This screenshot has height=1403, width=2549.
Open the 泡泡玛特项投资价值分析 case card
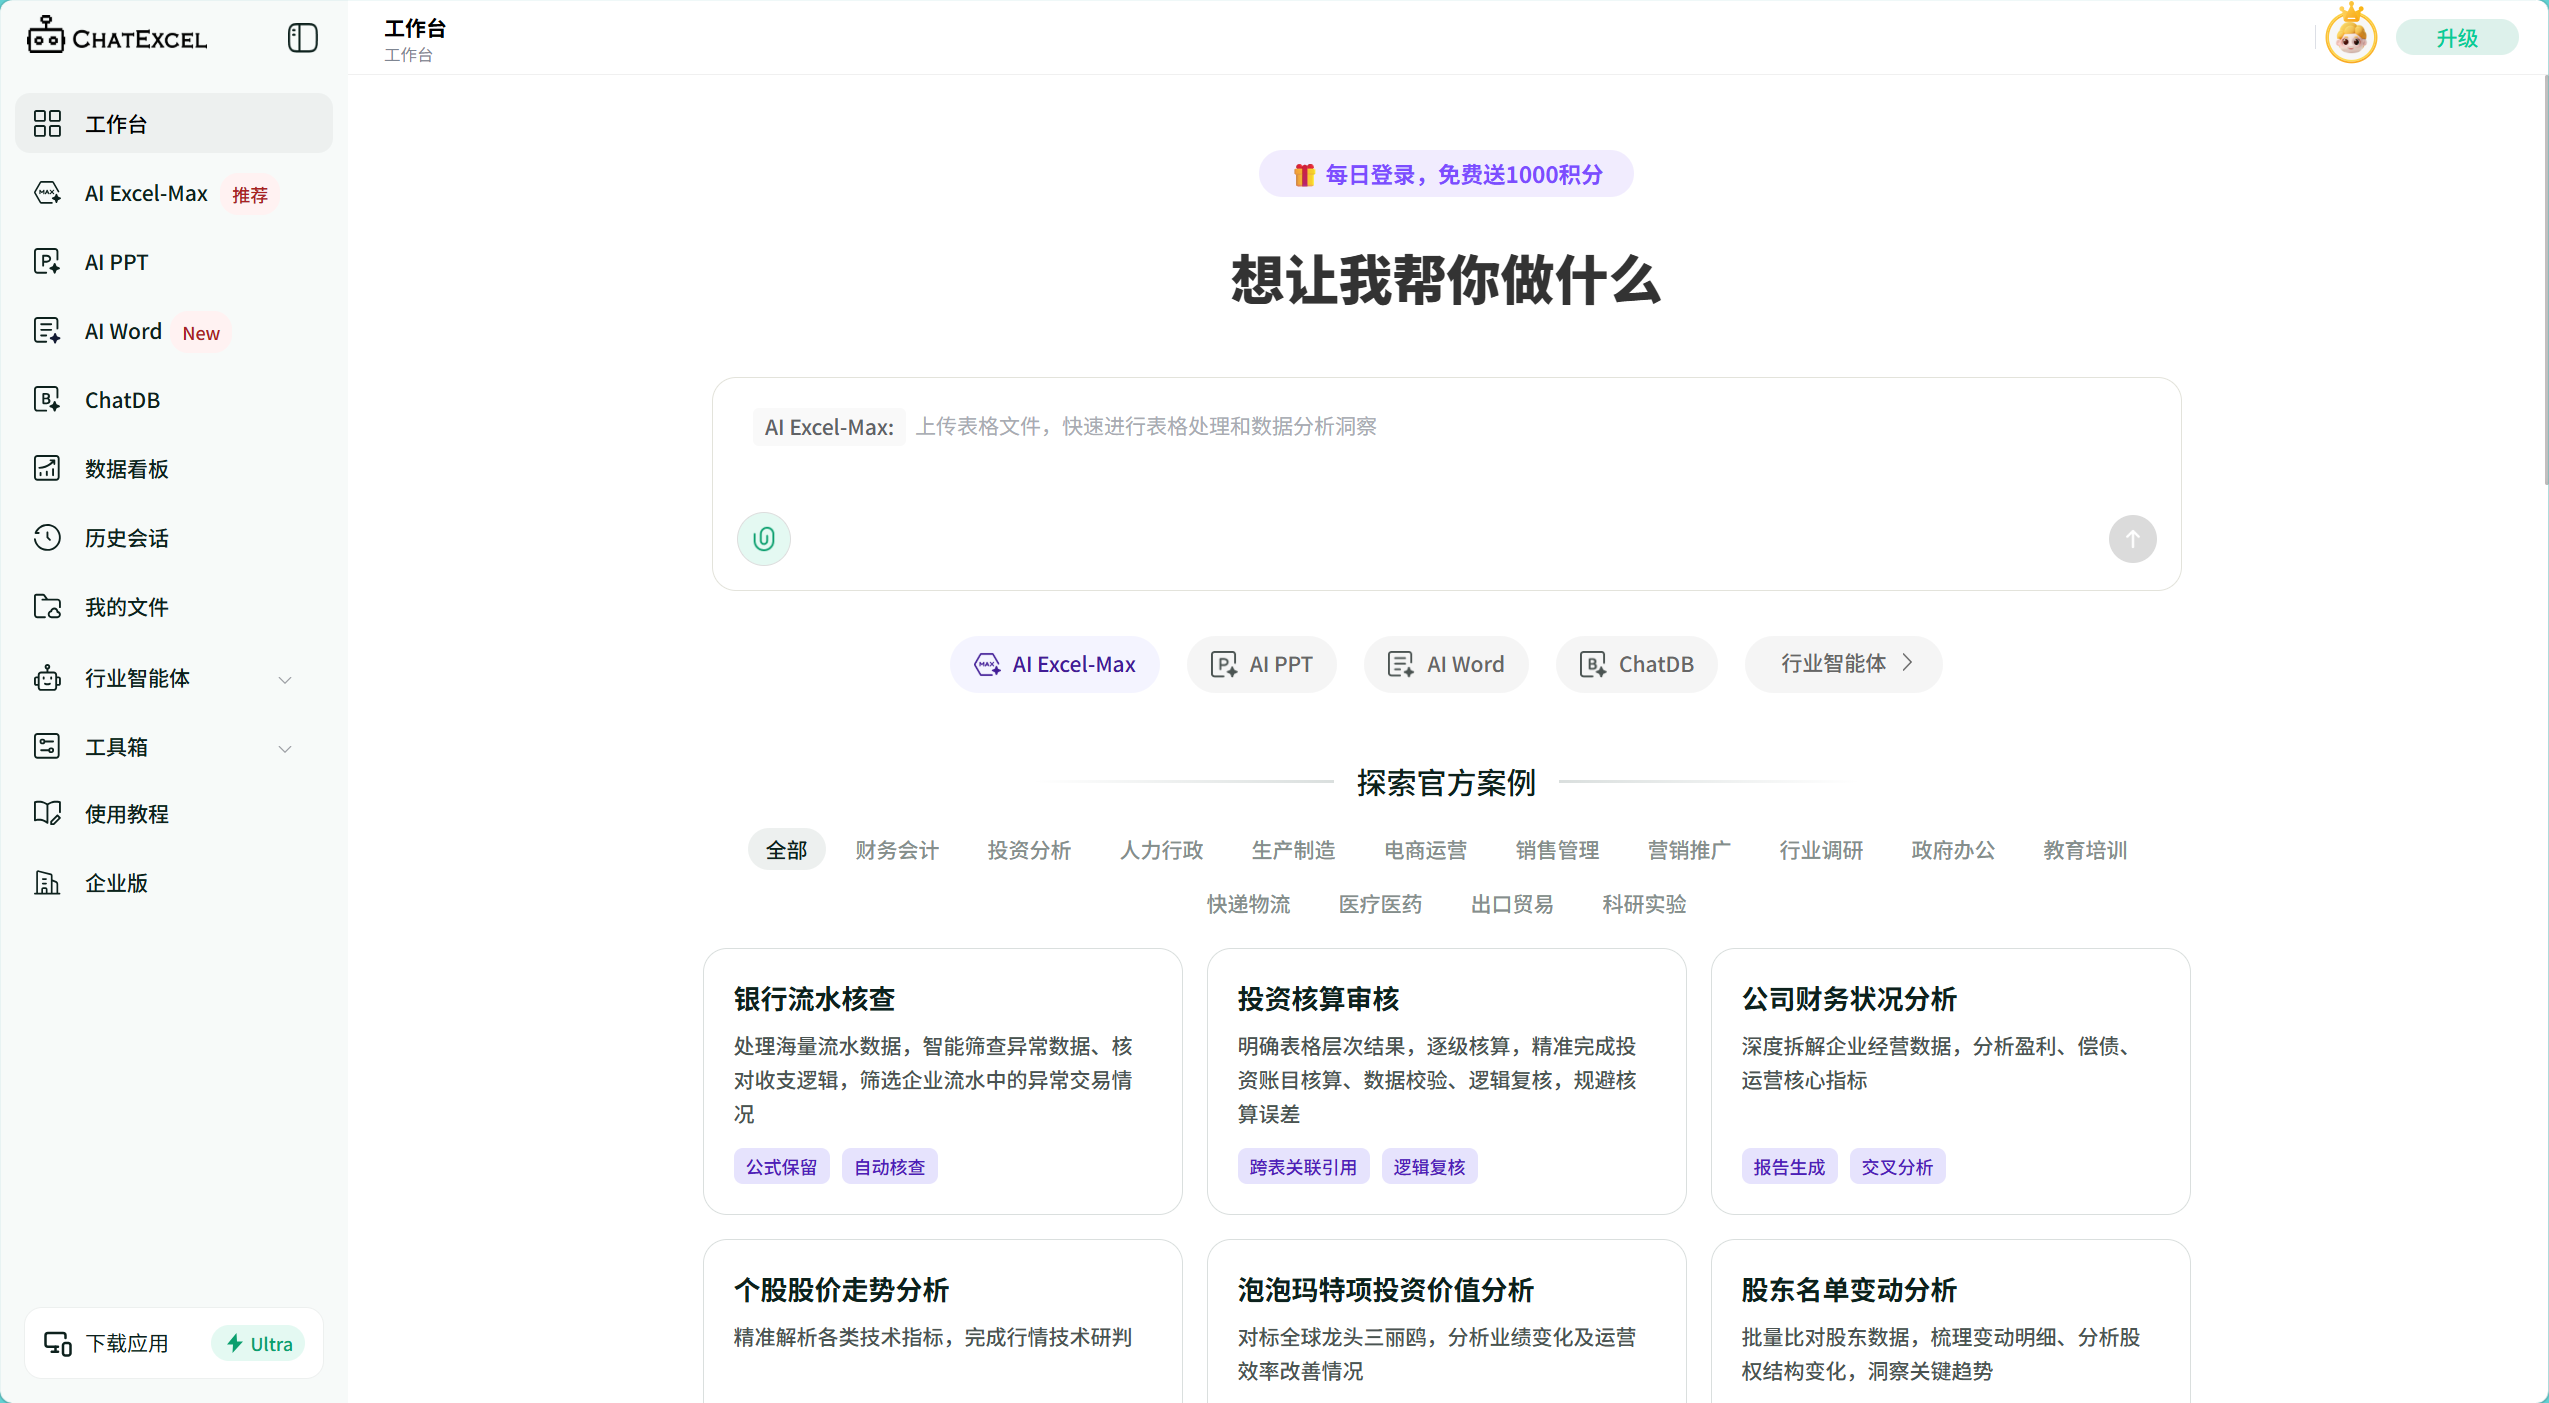(1446, 1321)
